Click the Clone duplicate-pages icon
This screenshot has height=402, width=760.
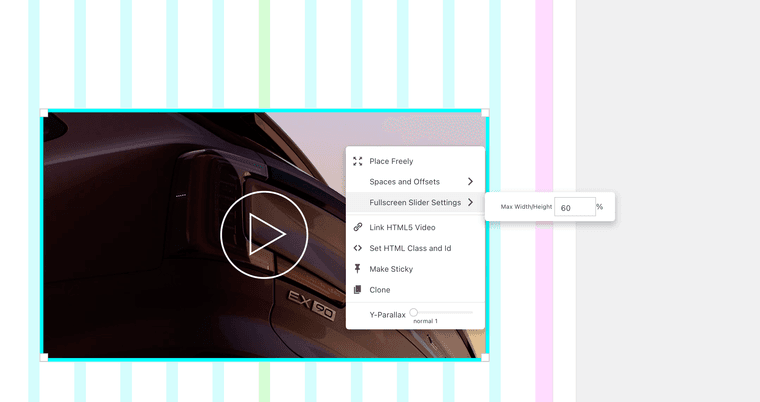tap(358, 290)
